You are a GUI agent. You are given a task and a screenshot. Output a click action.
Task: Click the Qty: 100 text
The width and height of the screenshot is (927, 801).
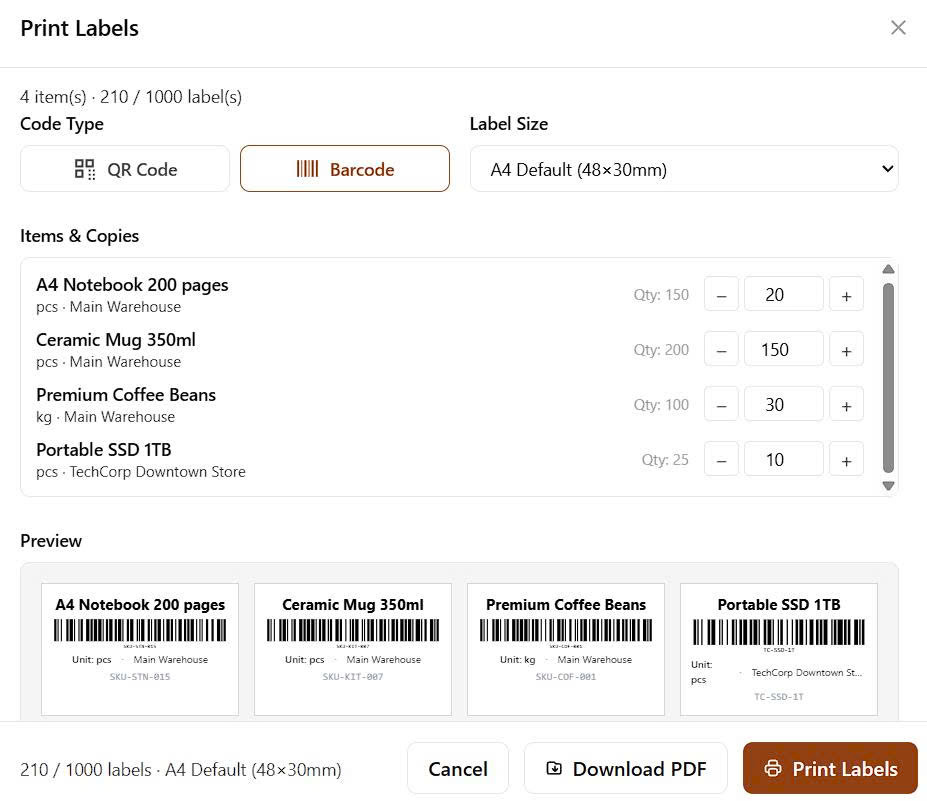[x=661, y=404]
